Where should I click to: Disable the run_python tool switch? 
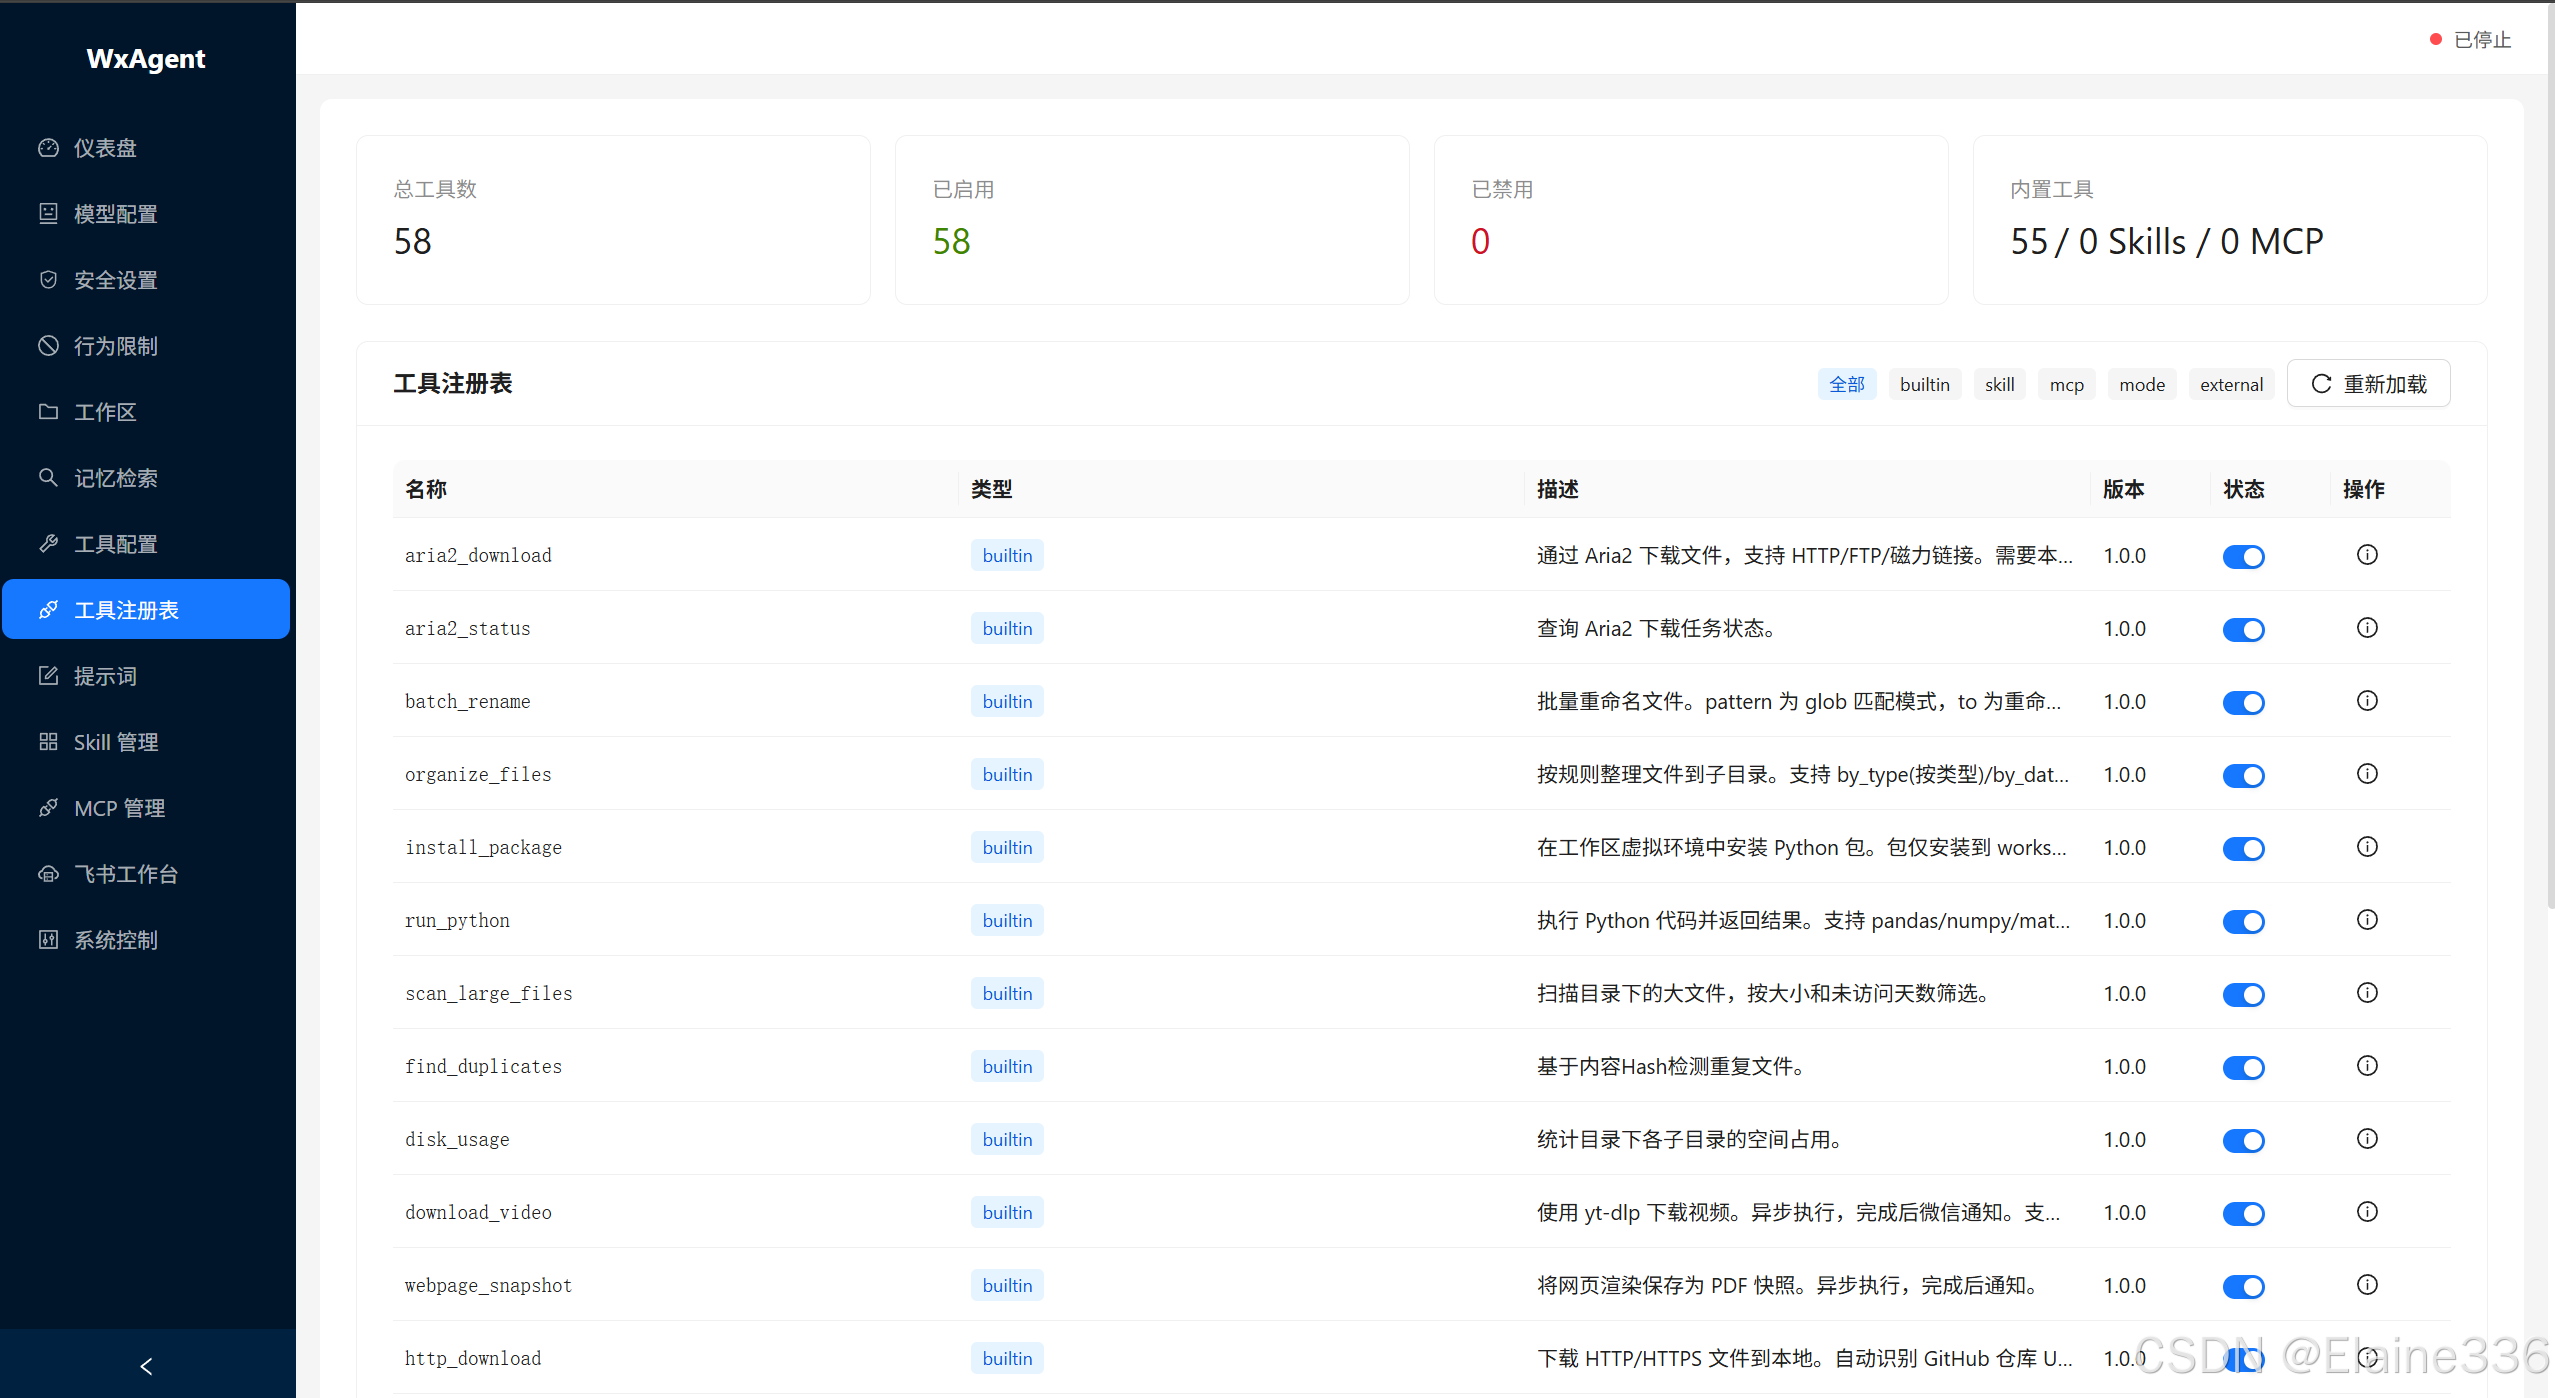(2243, 922)
